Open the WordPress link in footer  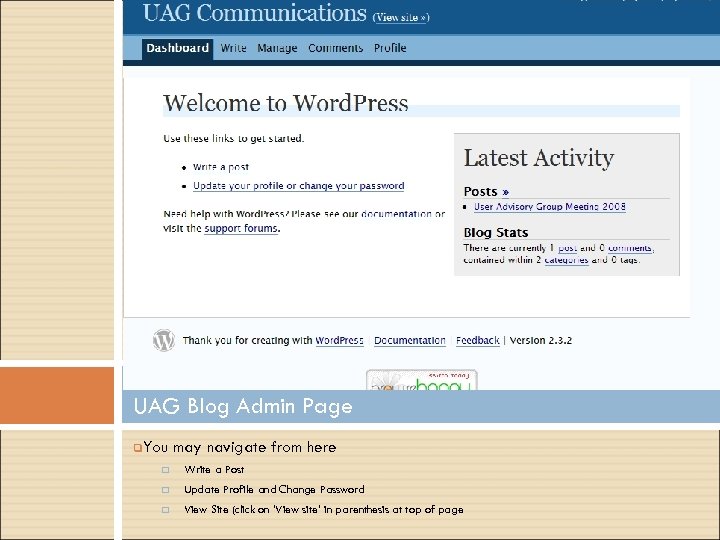tap(339, 341)
